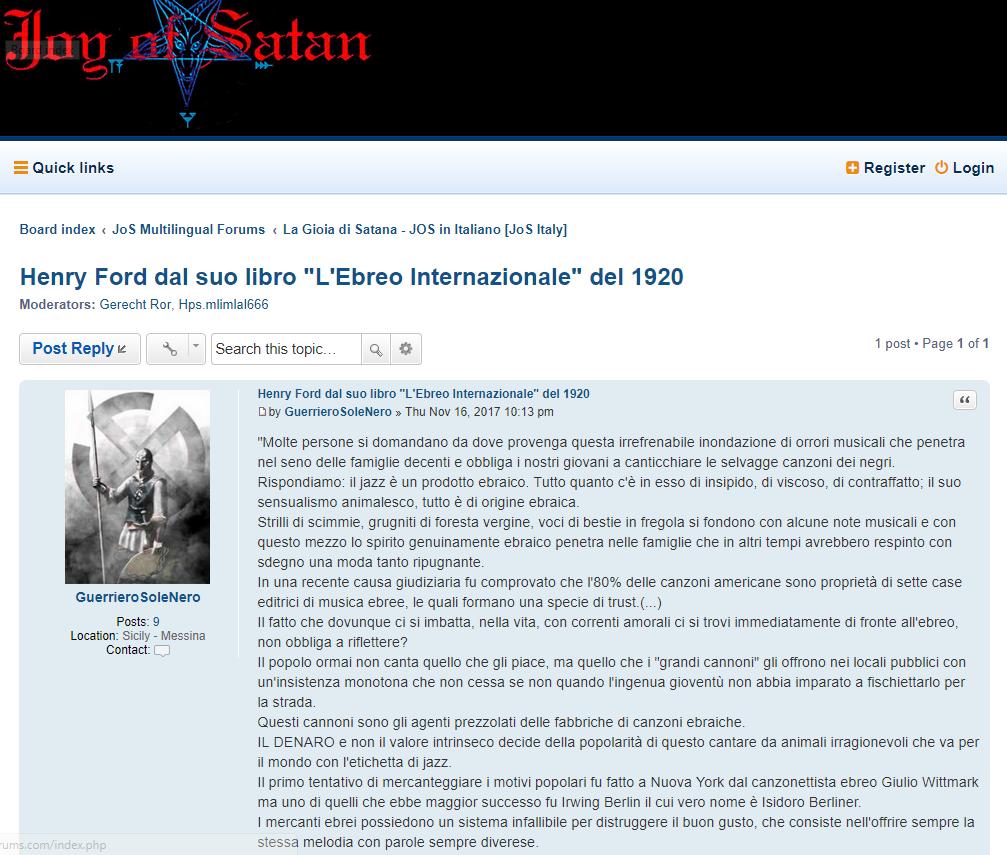The image size is (1007, 855).
Task: Click the topic tools wrench icon
Action: tap(169, 349)
